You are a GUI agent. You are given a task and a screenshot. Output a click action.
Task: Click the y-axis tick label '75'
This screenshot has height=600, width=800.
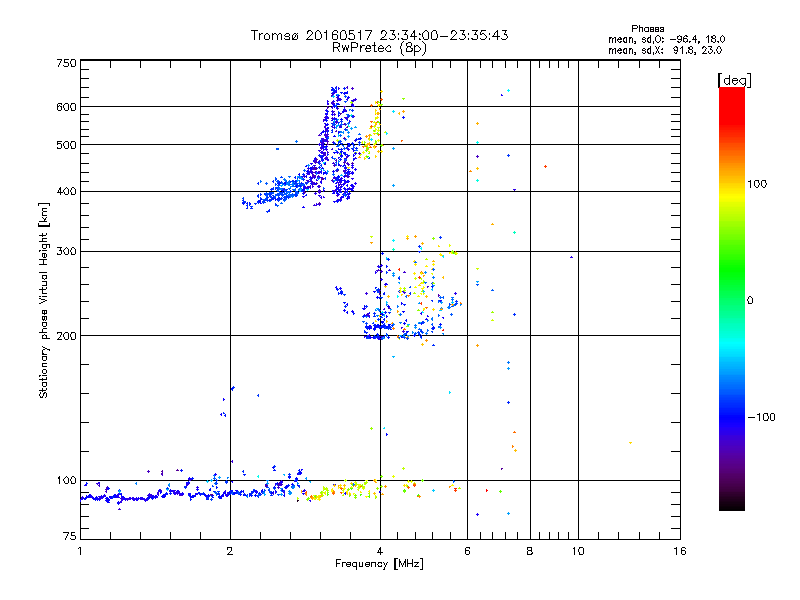pos(70,536)
